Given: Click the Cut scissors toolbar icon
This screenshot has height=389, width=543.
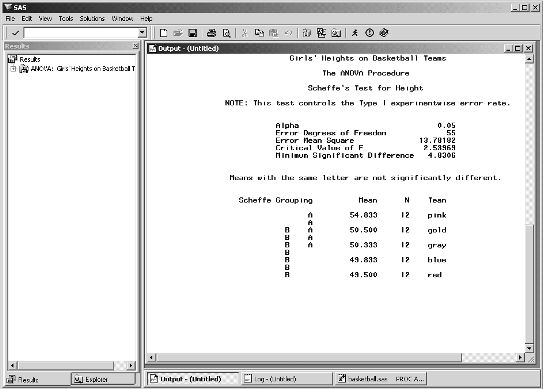Looking at the screenshot, I should click(x=244, y=33).
